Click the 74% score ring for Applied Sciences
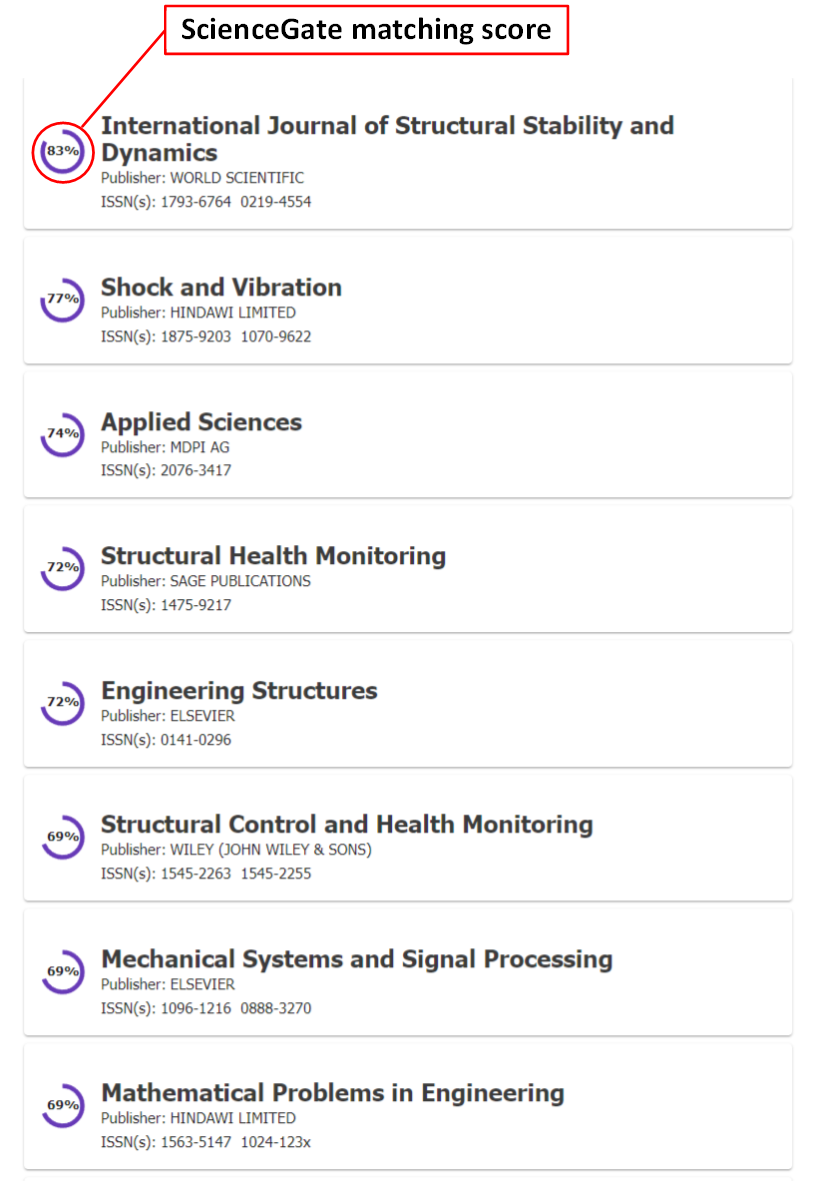 point(62,434)
